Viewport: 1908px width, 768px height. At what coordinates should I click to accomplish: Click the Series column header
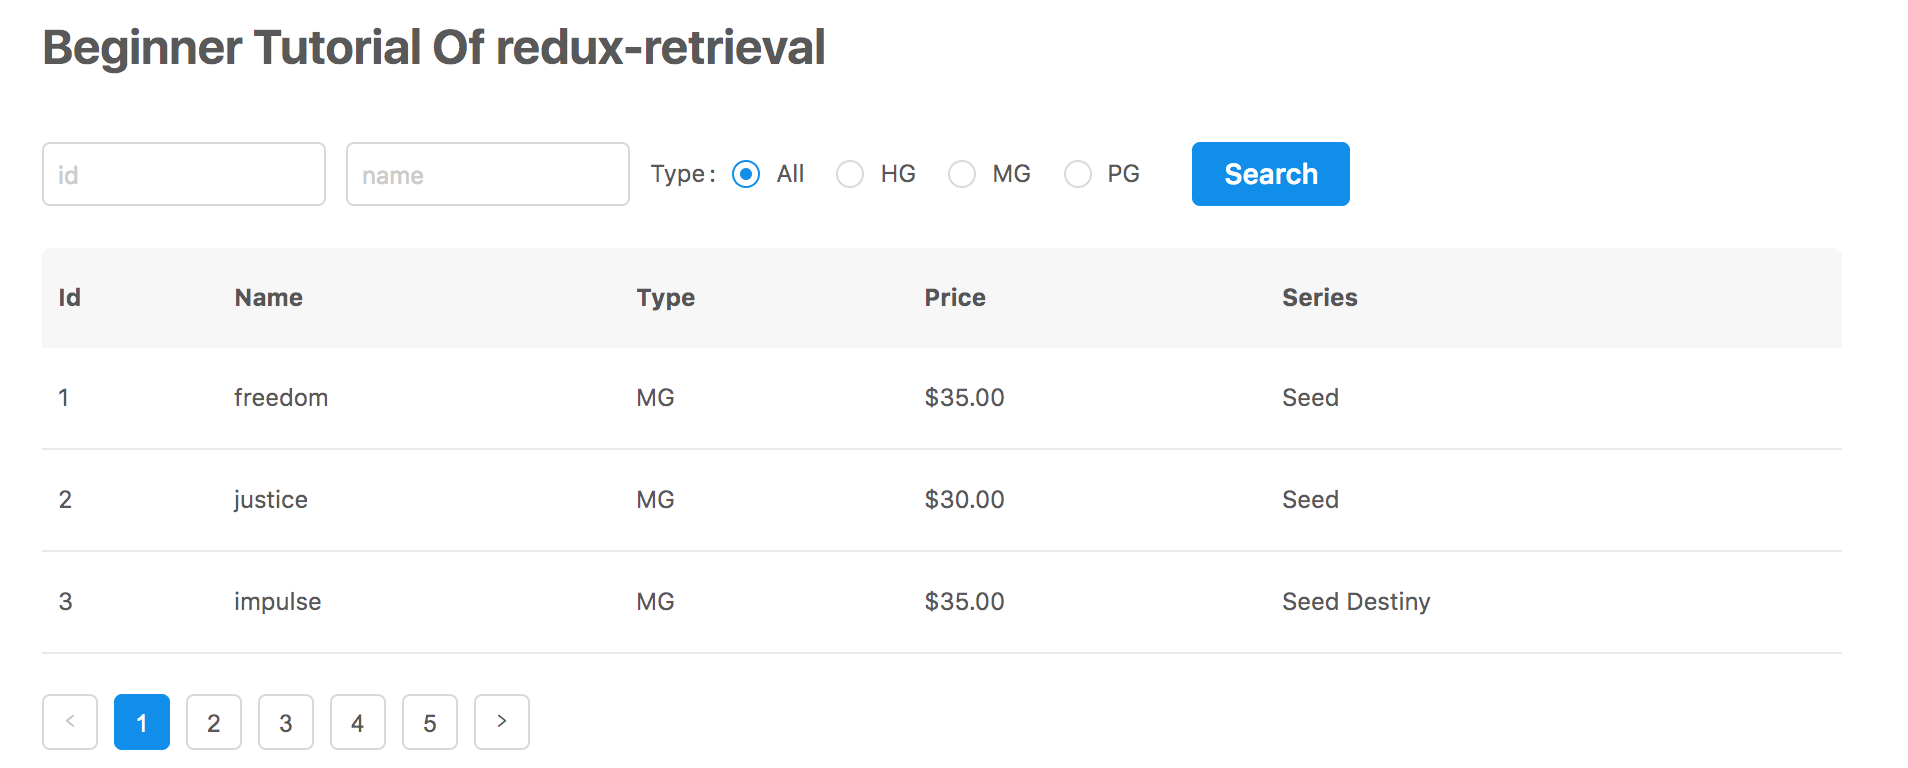coord(1320,298)
